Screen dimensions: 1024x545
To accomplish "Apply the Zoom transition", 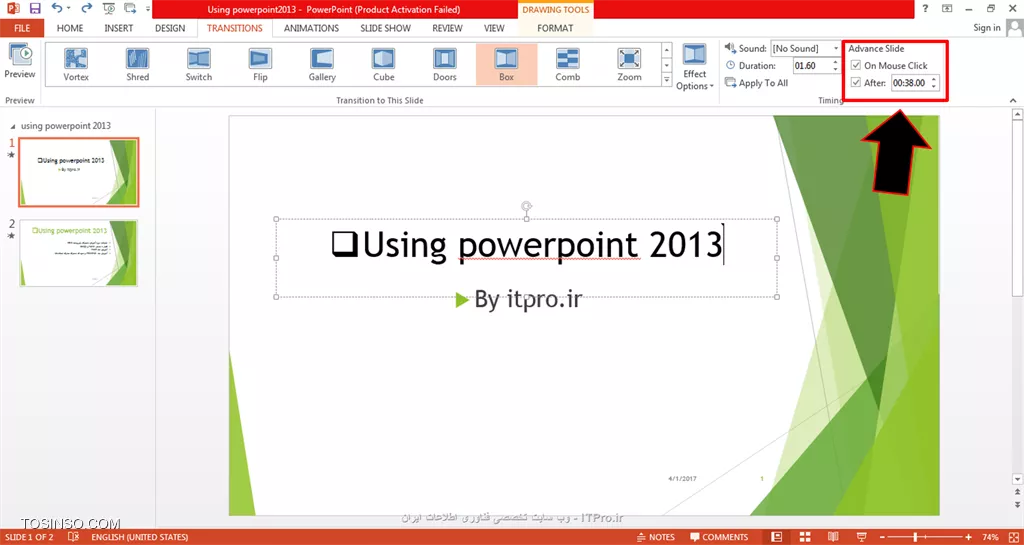I will click(629, 65).
